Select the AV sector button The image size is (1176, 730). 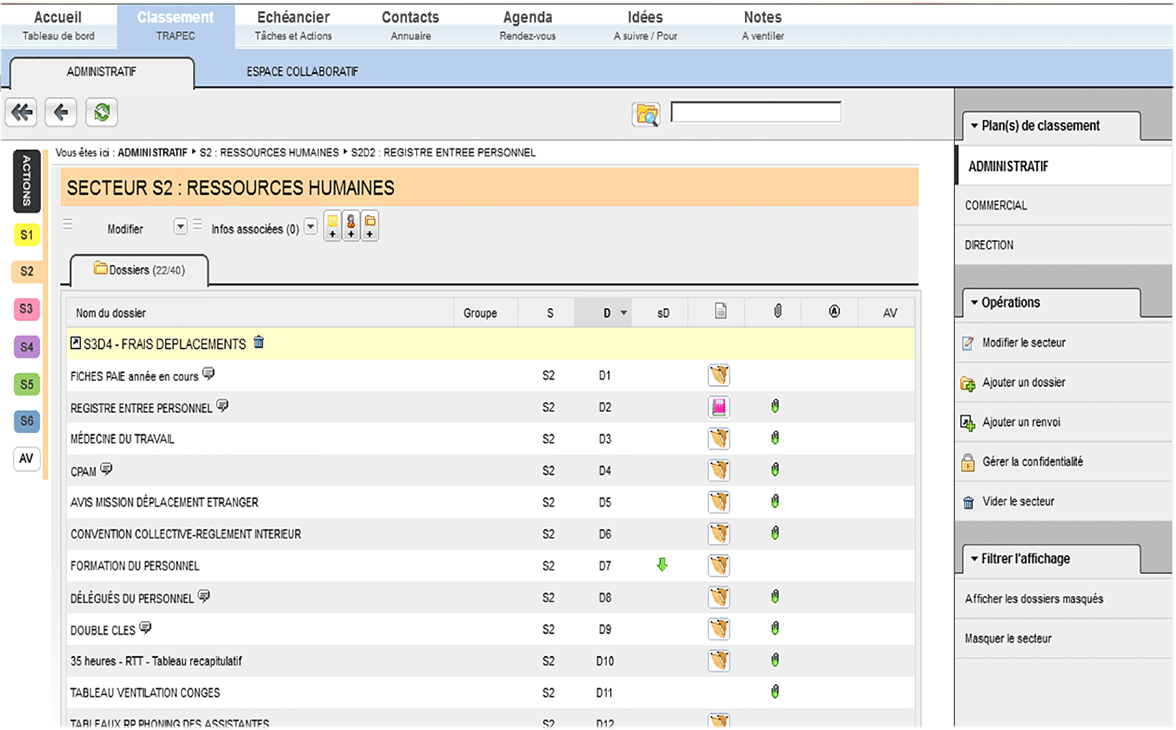coord(27,458)
